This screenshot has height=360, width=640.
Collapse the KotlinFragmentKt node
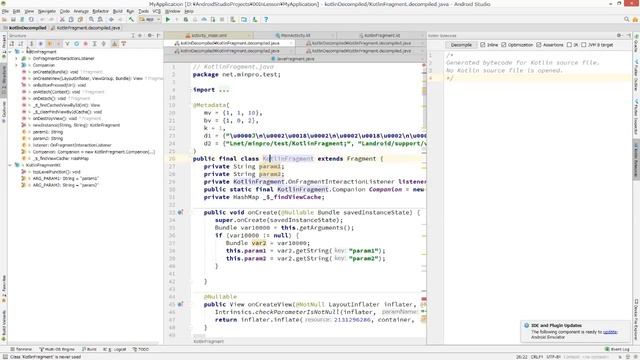click(10, 165)
